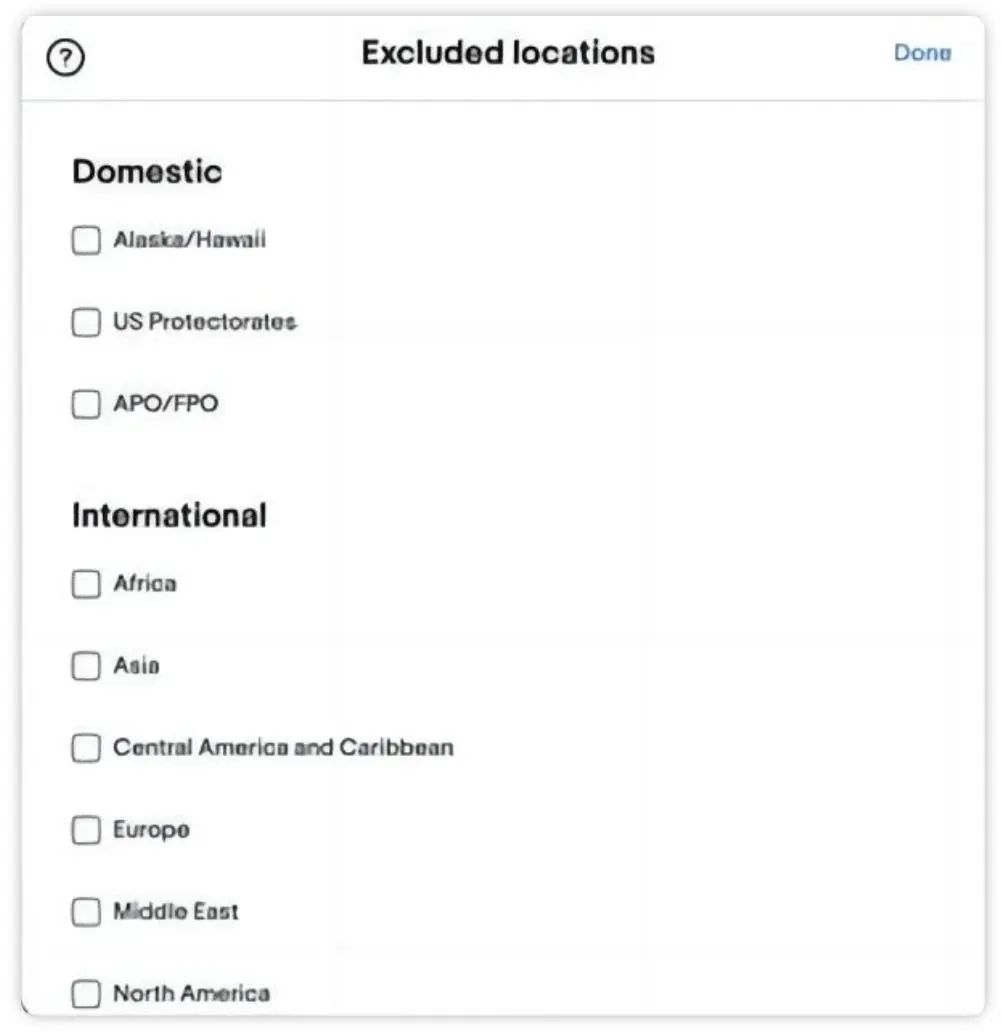The width and height of the screenshot is (1002, 1032).
Task: Click the Domestic section heading
Action: tap(147, 172)
